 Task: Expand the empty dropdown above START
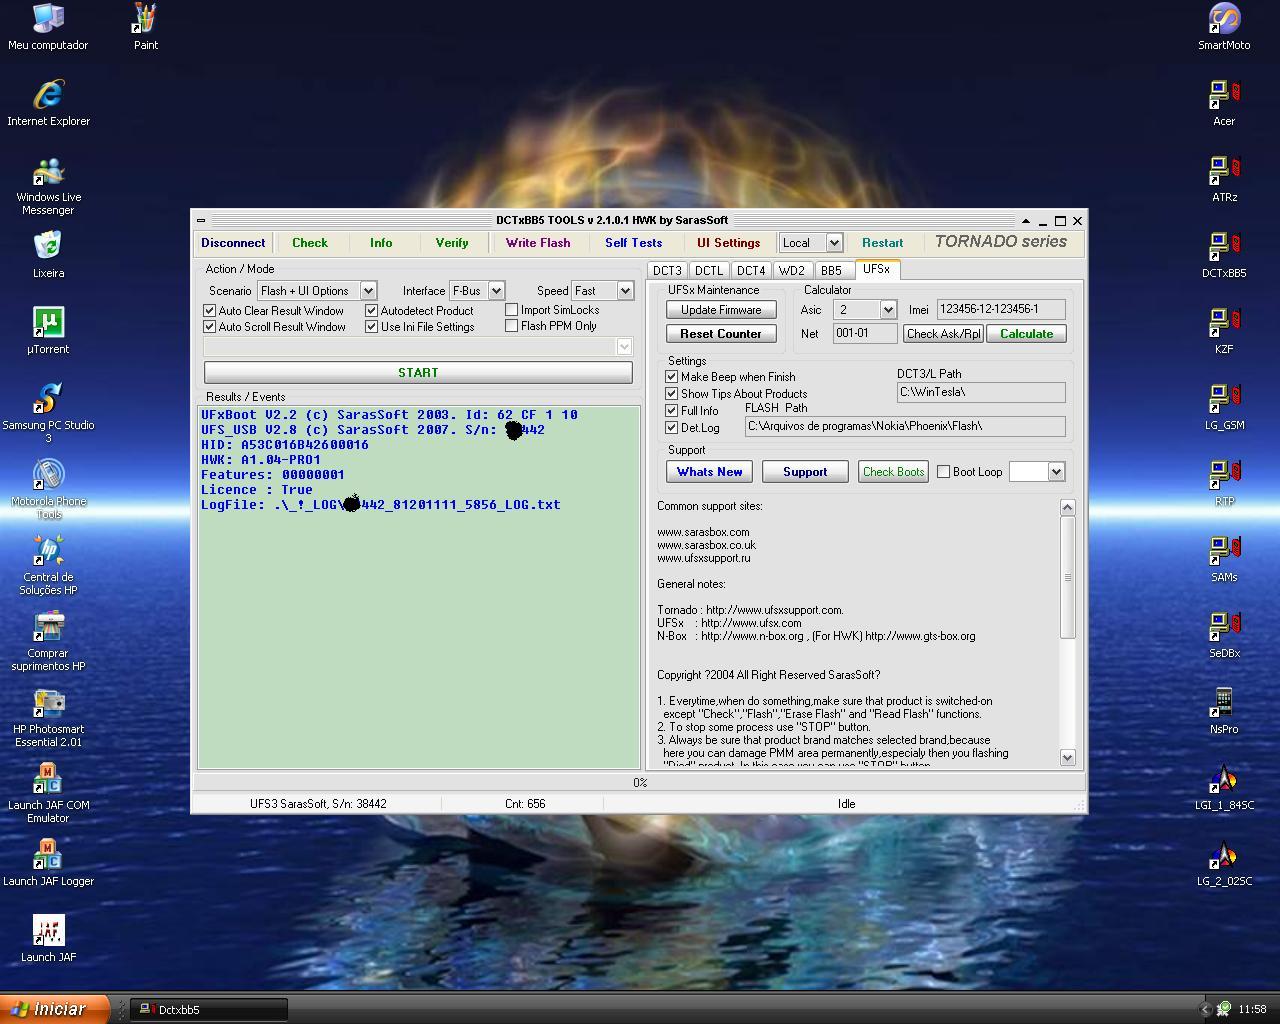coord(624,346)
